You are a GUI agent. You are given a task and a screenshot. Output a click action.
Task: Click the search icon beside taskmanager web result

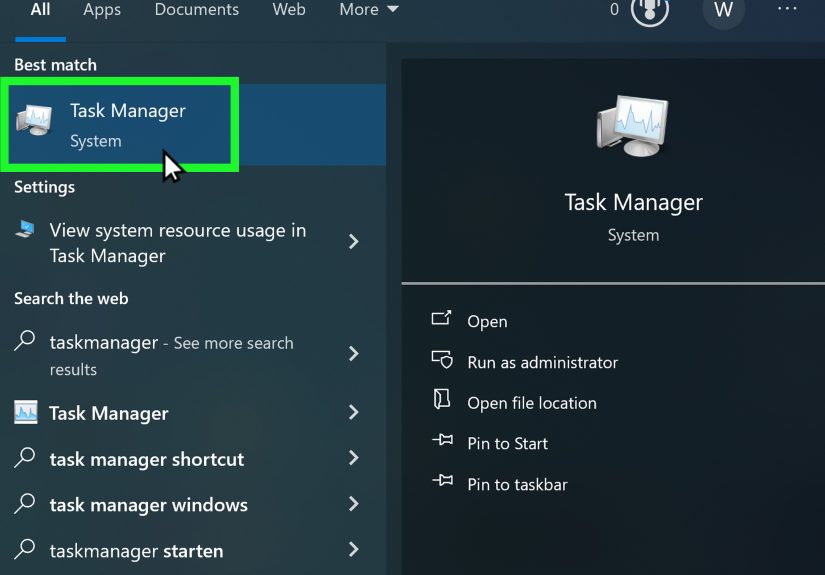coord(25,340)
